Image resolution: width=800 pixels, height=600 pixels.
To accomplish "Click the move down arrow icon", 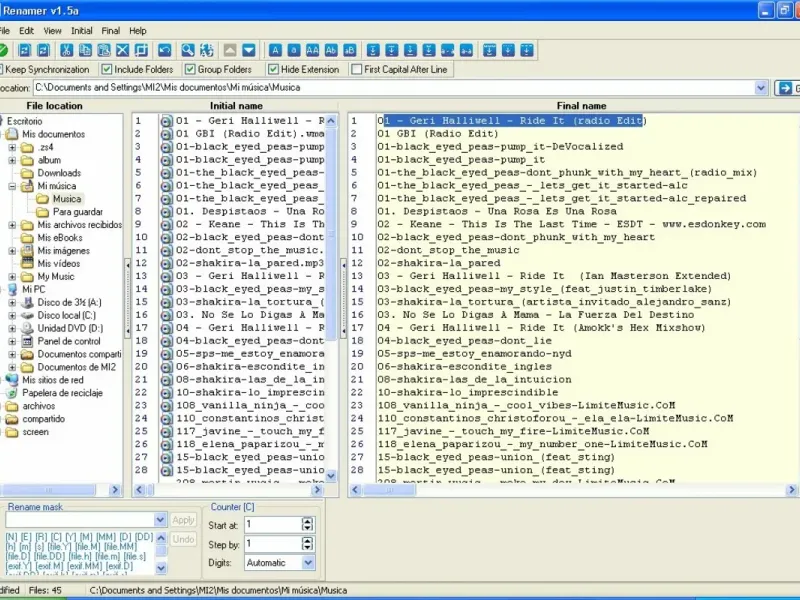I will [248, 50].
